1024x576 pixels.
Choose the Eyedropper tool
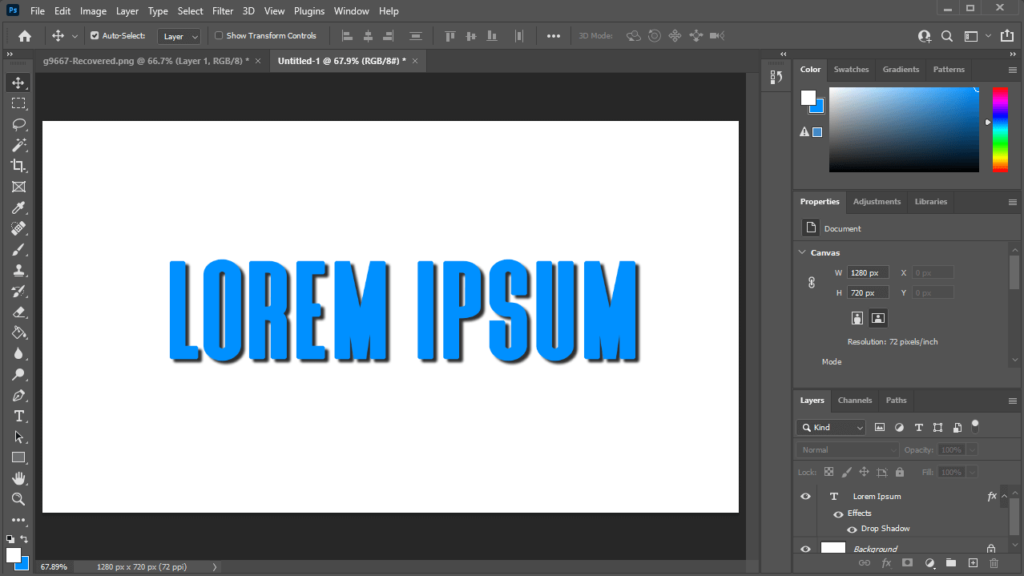pyautogui.click(x=18, y=207)
